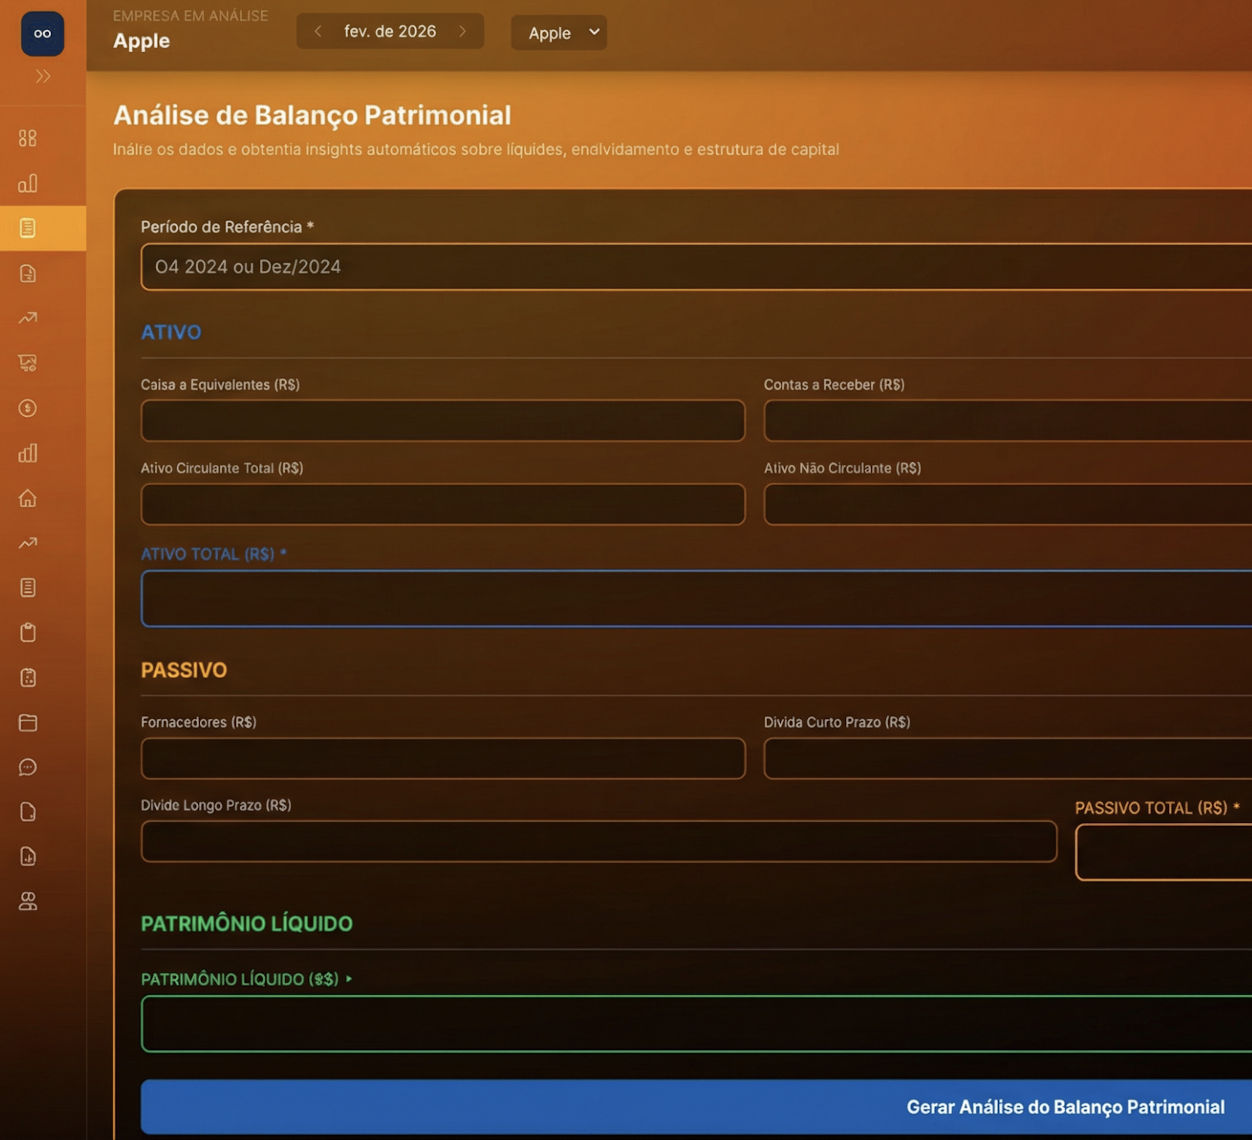
Task: Open the chat bubble icon in sidebar
Action: point(28,767)
